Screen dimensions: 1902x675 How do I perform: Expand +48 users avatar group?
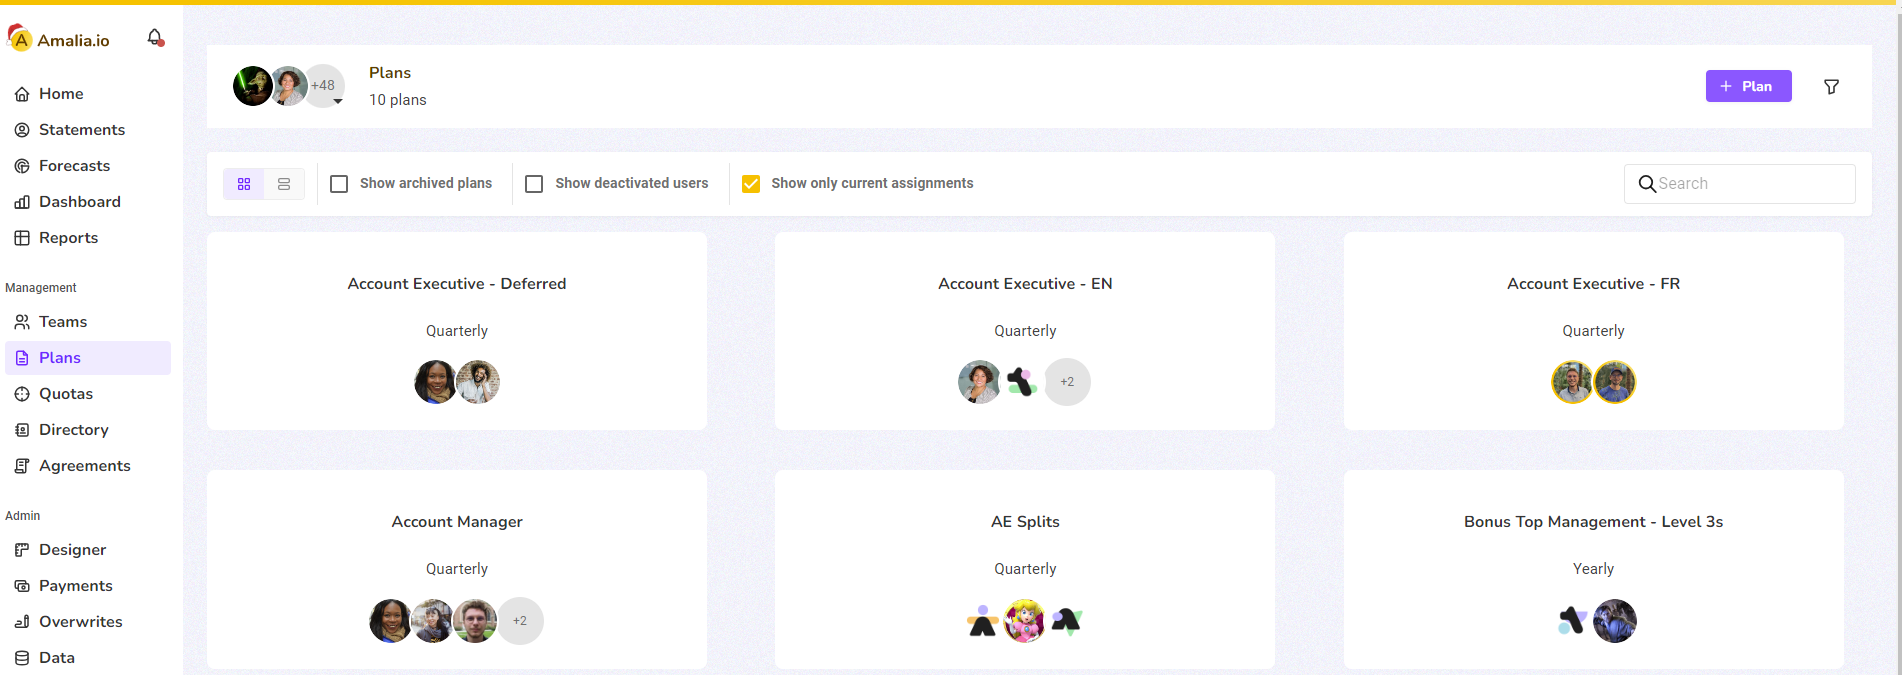[x=323, y=86]
